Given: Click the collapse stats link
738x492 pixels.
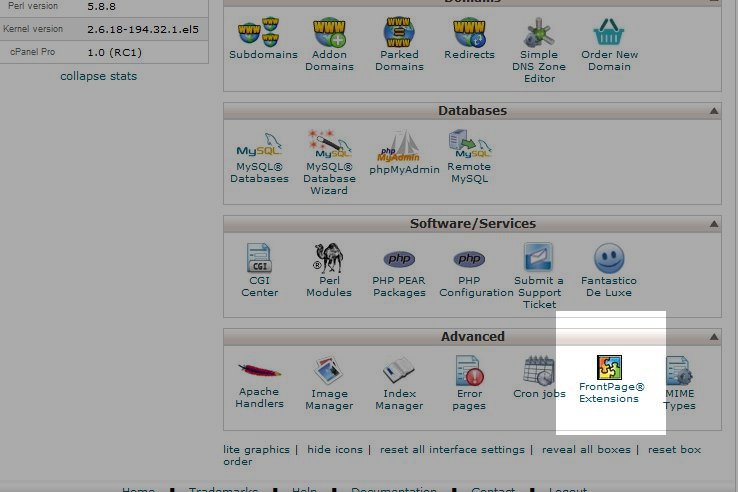Looking at the screenshot, I should (98, 76).
